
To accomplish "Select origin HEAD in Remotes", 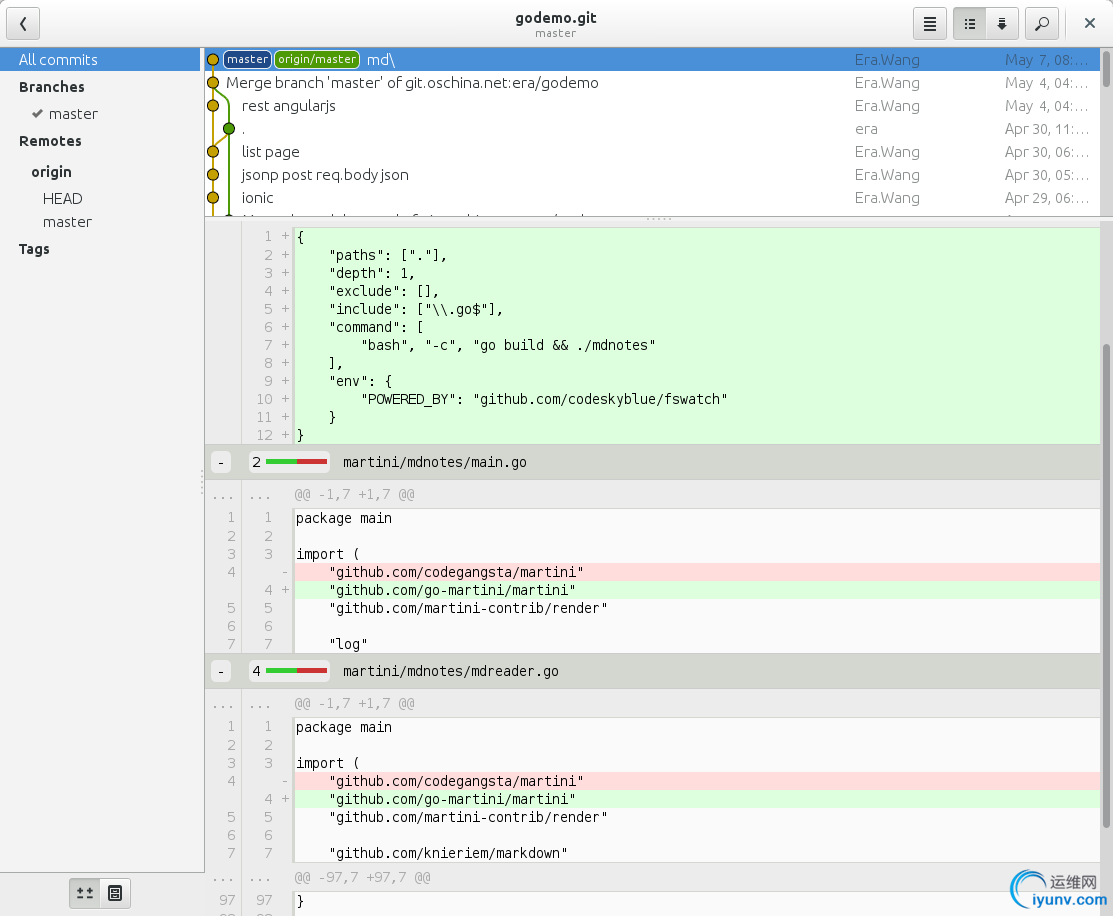I will click(x=62, y=199).
